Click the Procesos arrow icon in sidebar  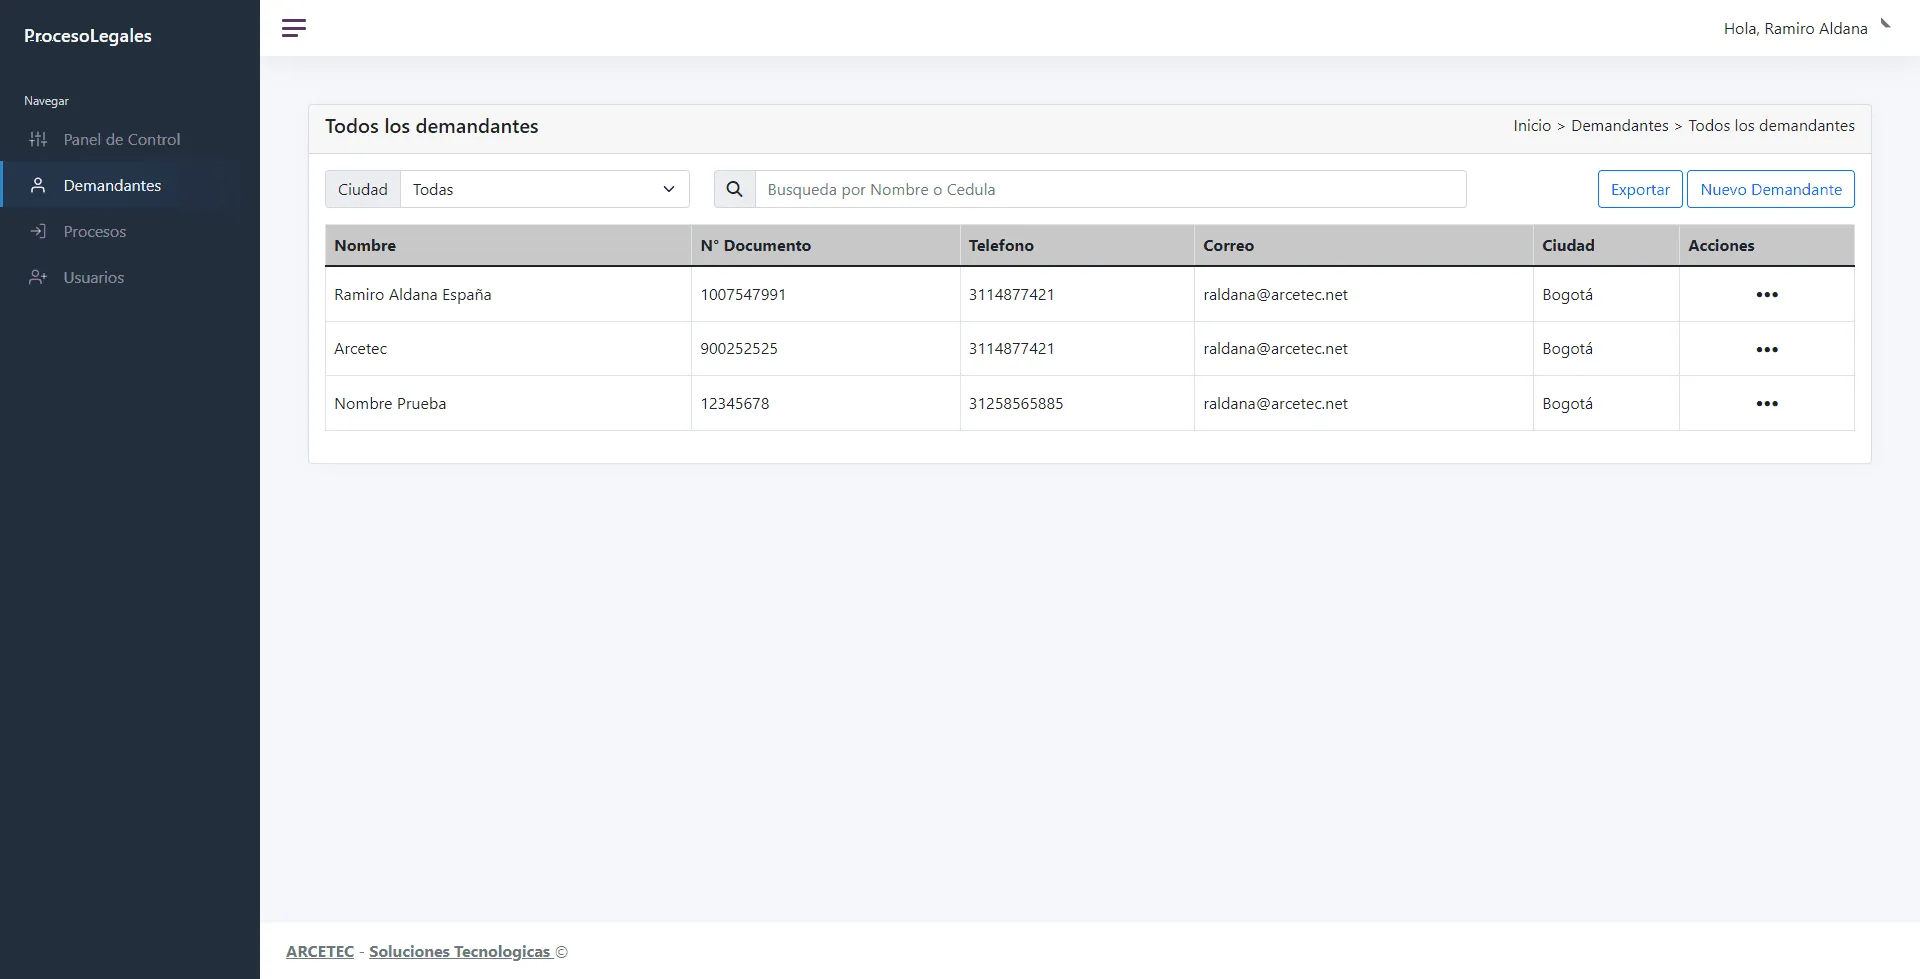[x=38, y=231]
